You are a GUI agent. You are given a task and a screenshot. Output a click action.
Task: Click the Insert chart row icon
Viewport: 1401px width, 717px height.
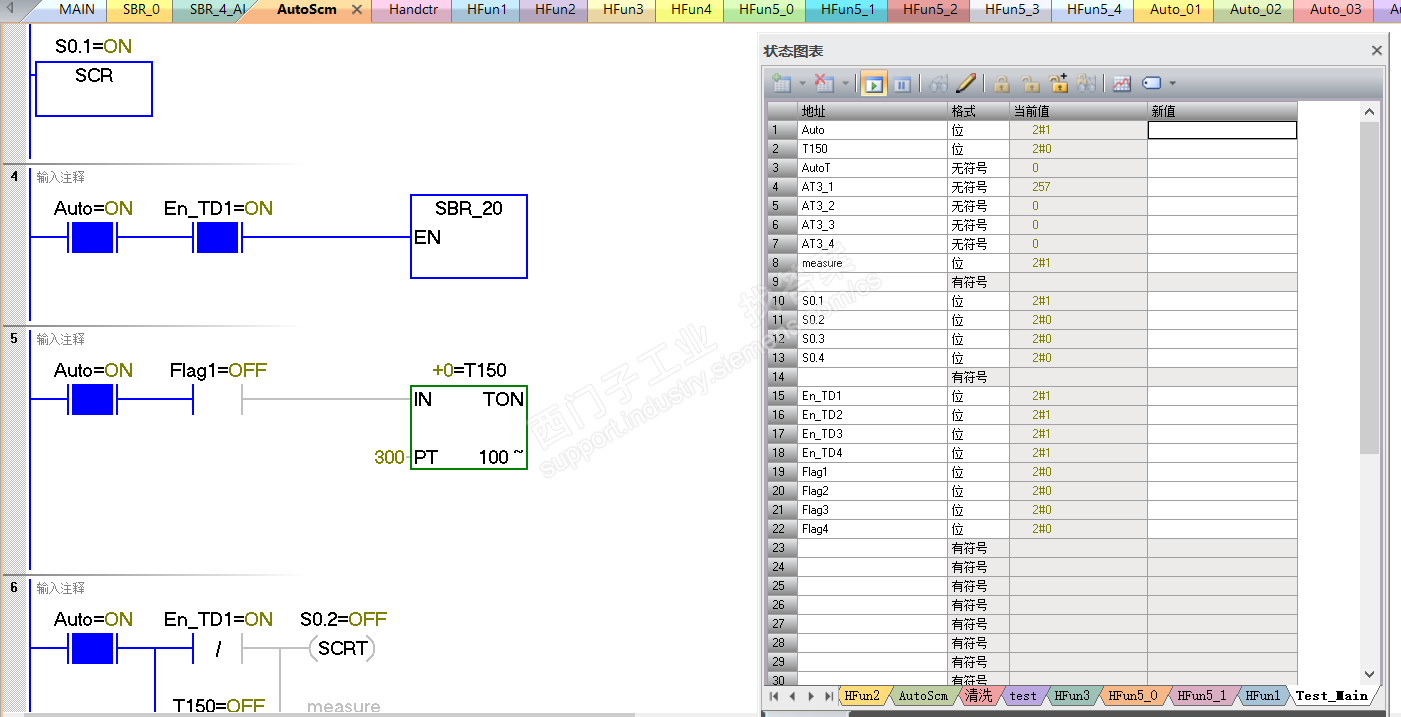(x=781, y=84)
